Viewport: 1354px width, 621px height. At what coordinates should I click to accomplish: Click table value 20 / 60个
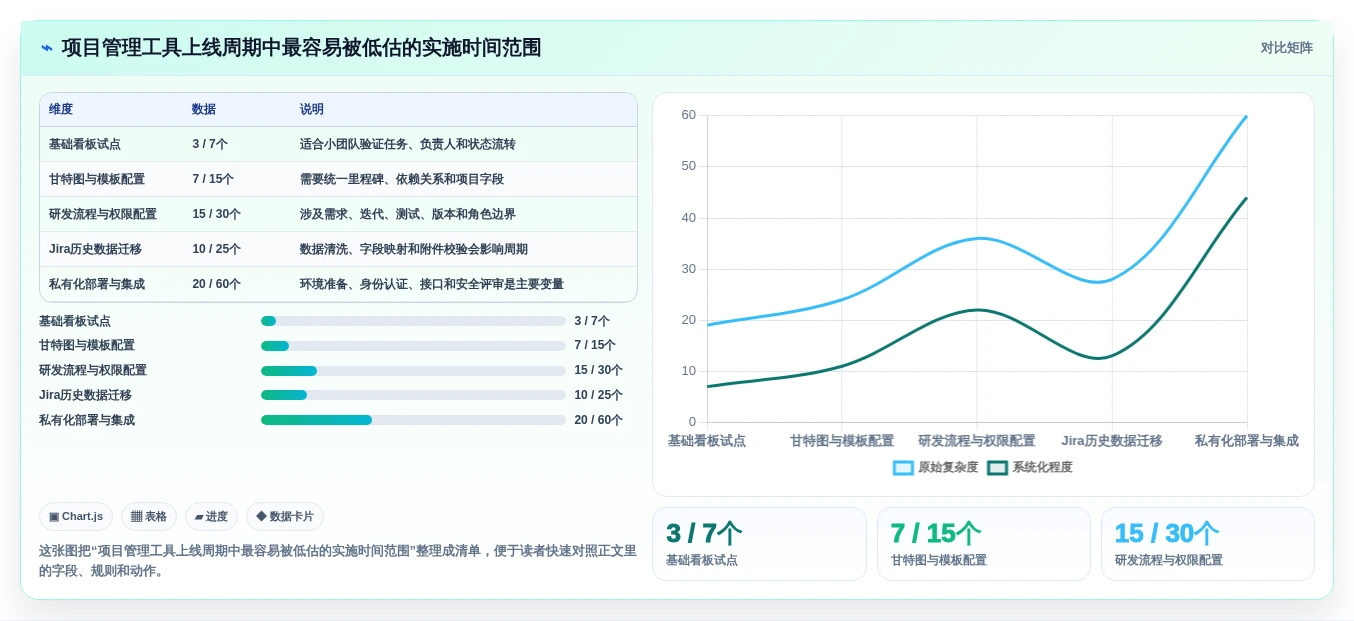point(216,284)
